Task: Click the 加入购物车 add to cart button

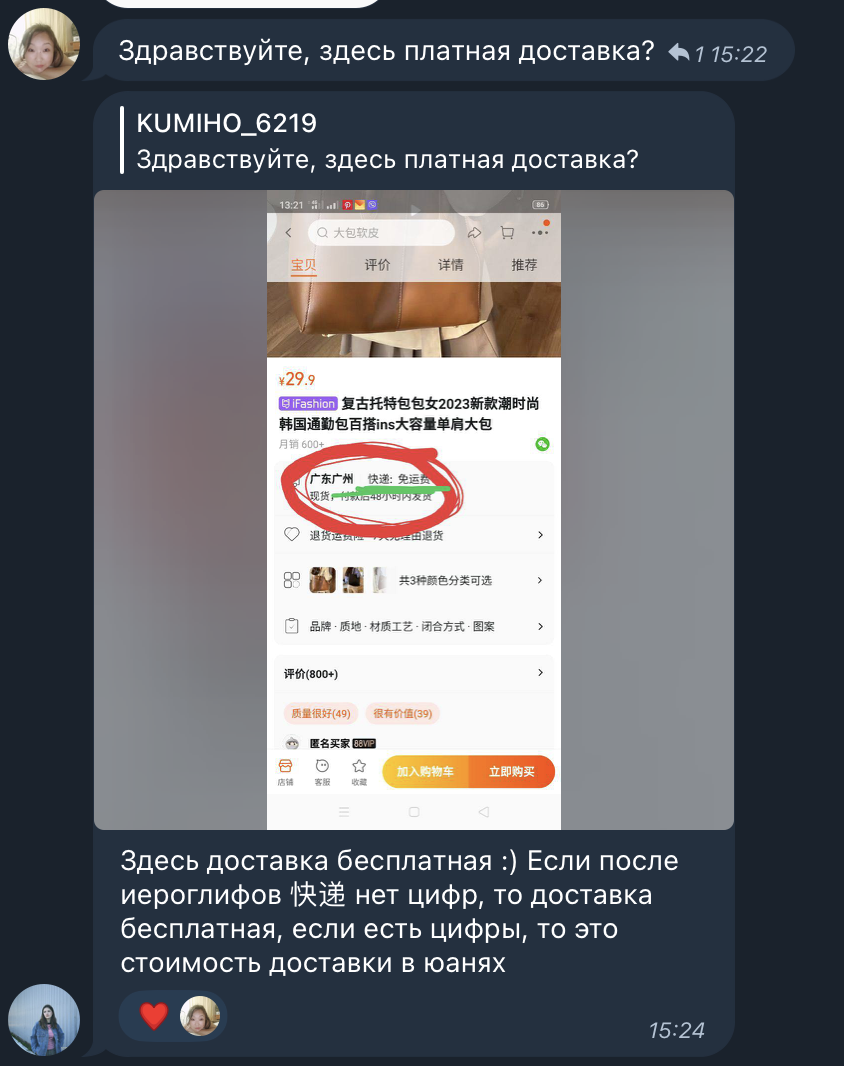Action: tap(426, 772)
